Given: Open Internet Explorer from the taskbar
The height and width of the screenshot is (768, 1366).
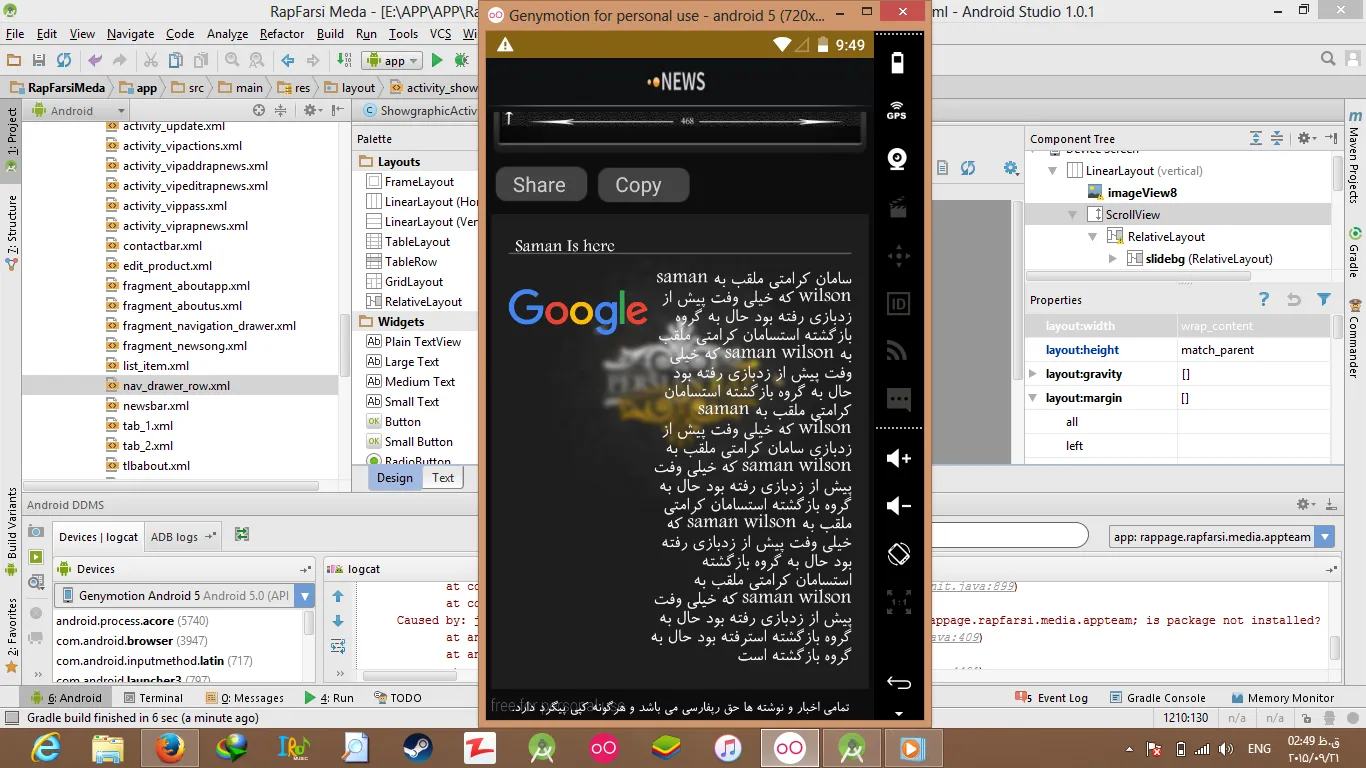Looking at the screenshot, I should point(47,747).
